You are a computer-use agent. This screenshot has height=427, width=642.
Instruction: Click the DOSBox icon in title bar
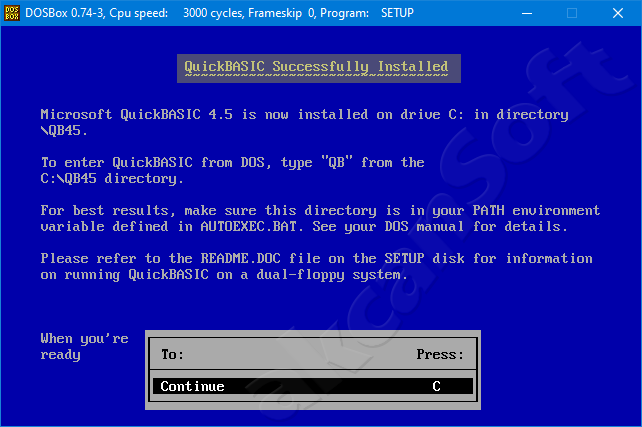tap(12, 13)
